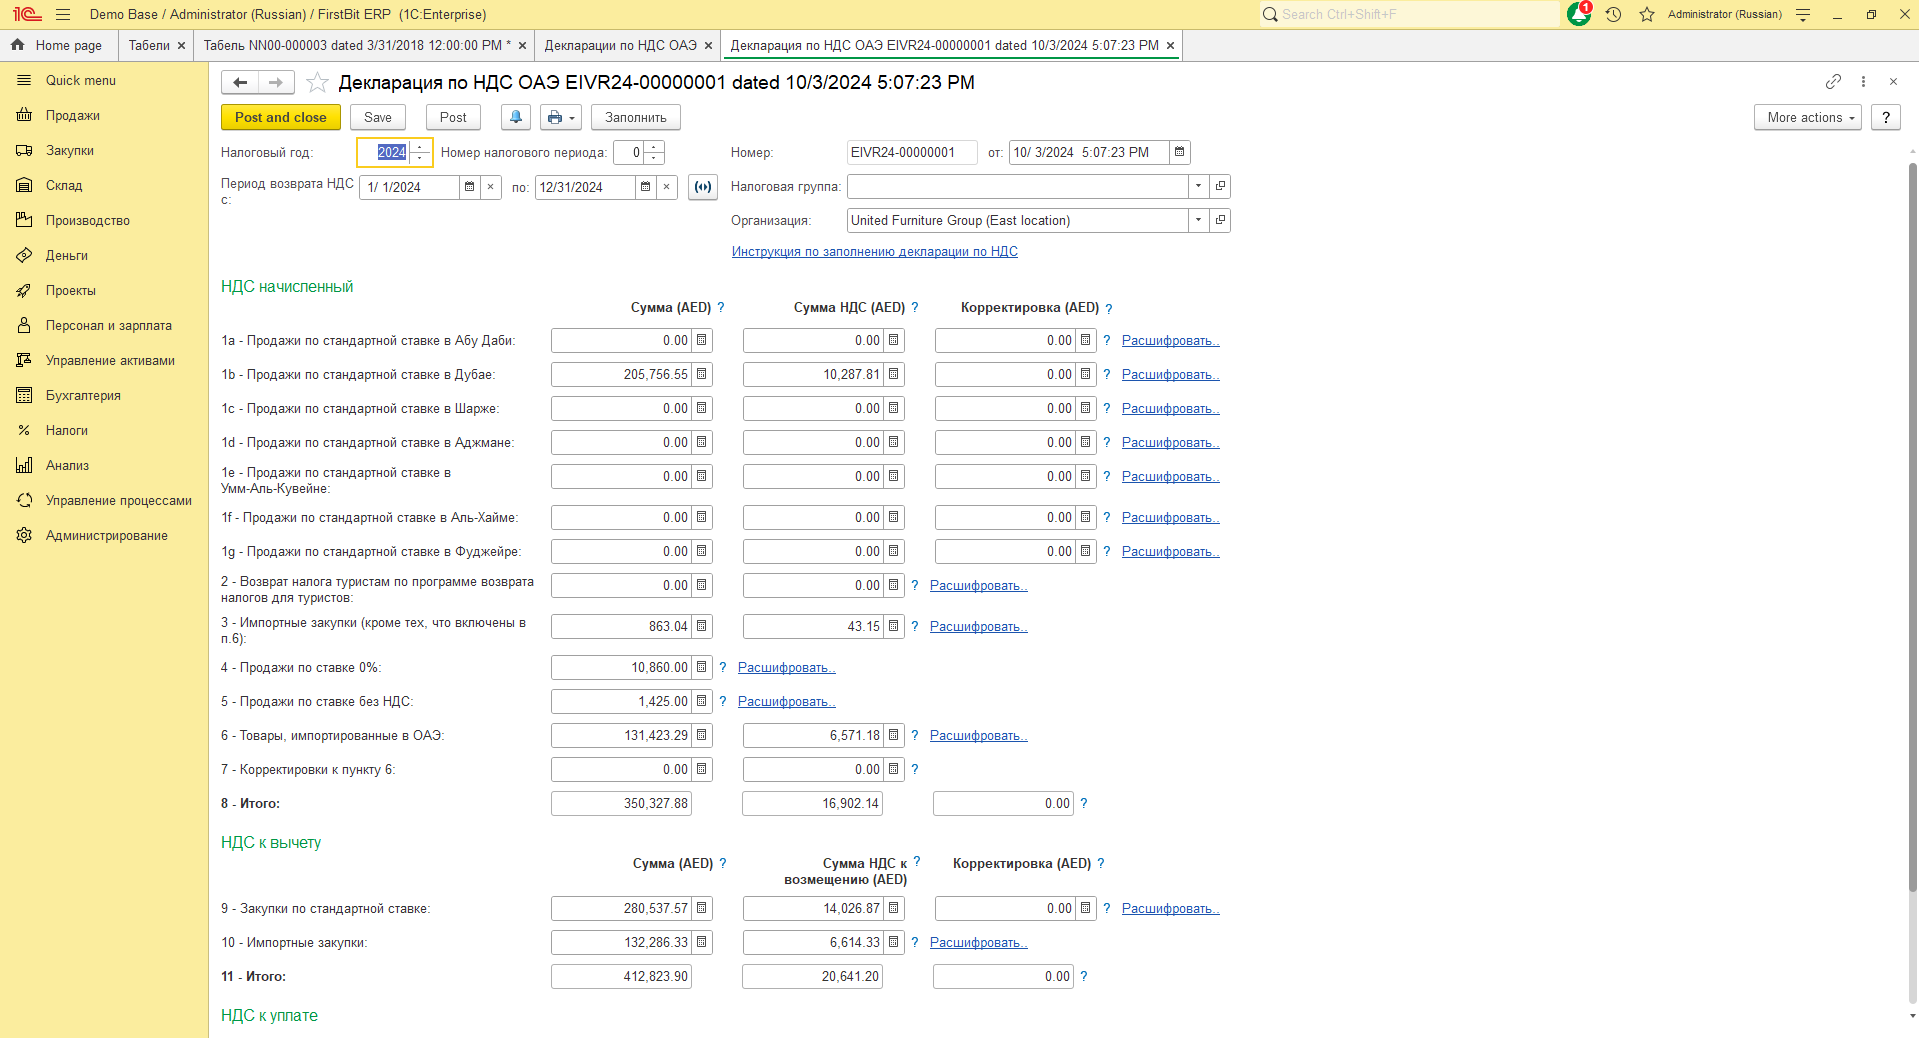1919x1038 pixels.
Task: Open the calculator for row 1b Сумма field
Action: pyautogui.click(x=702, y=375)
